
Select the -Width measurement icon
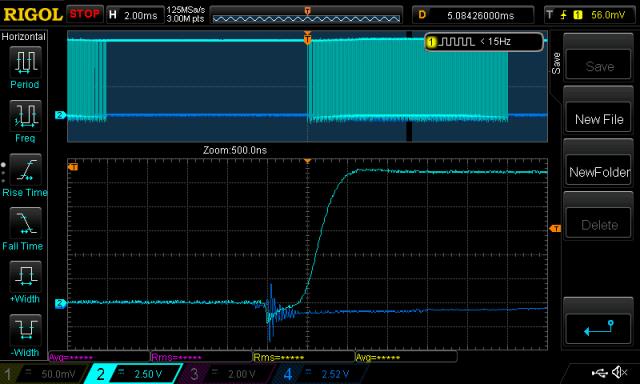click(25, 330)
